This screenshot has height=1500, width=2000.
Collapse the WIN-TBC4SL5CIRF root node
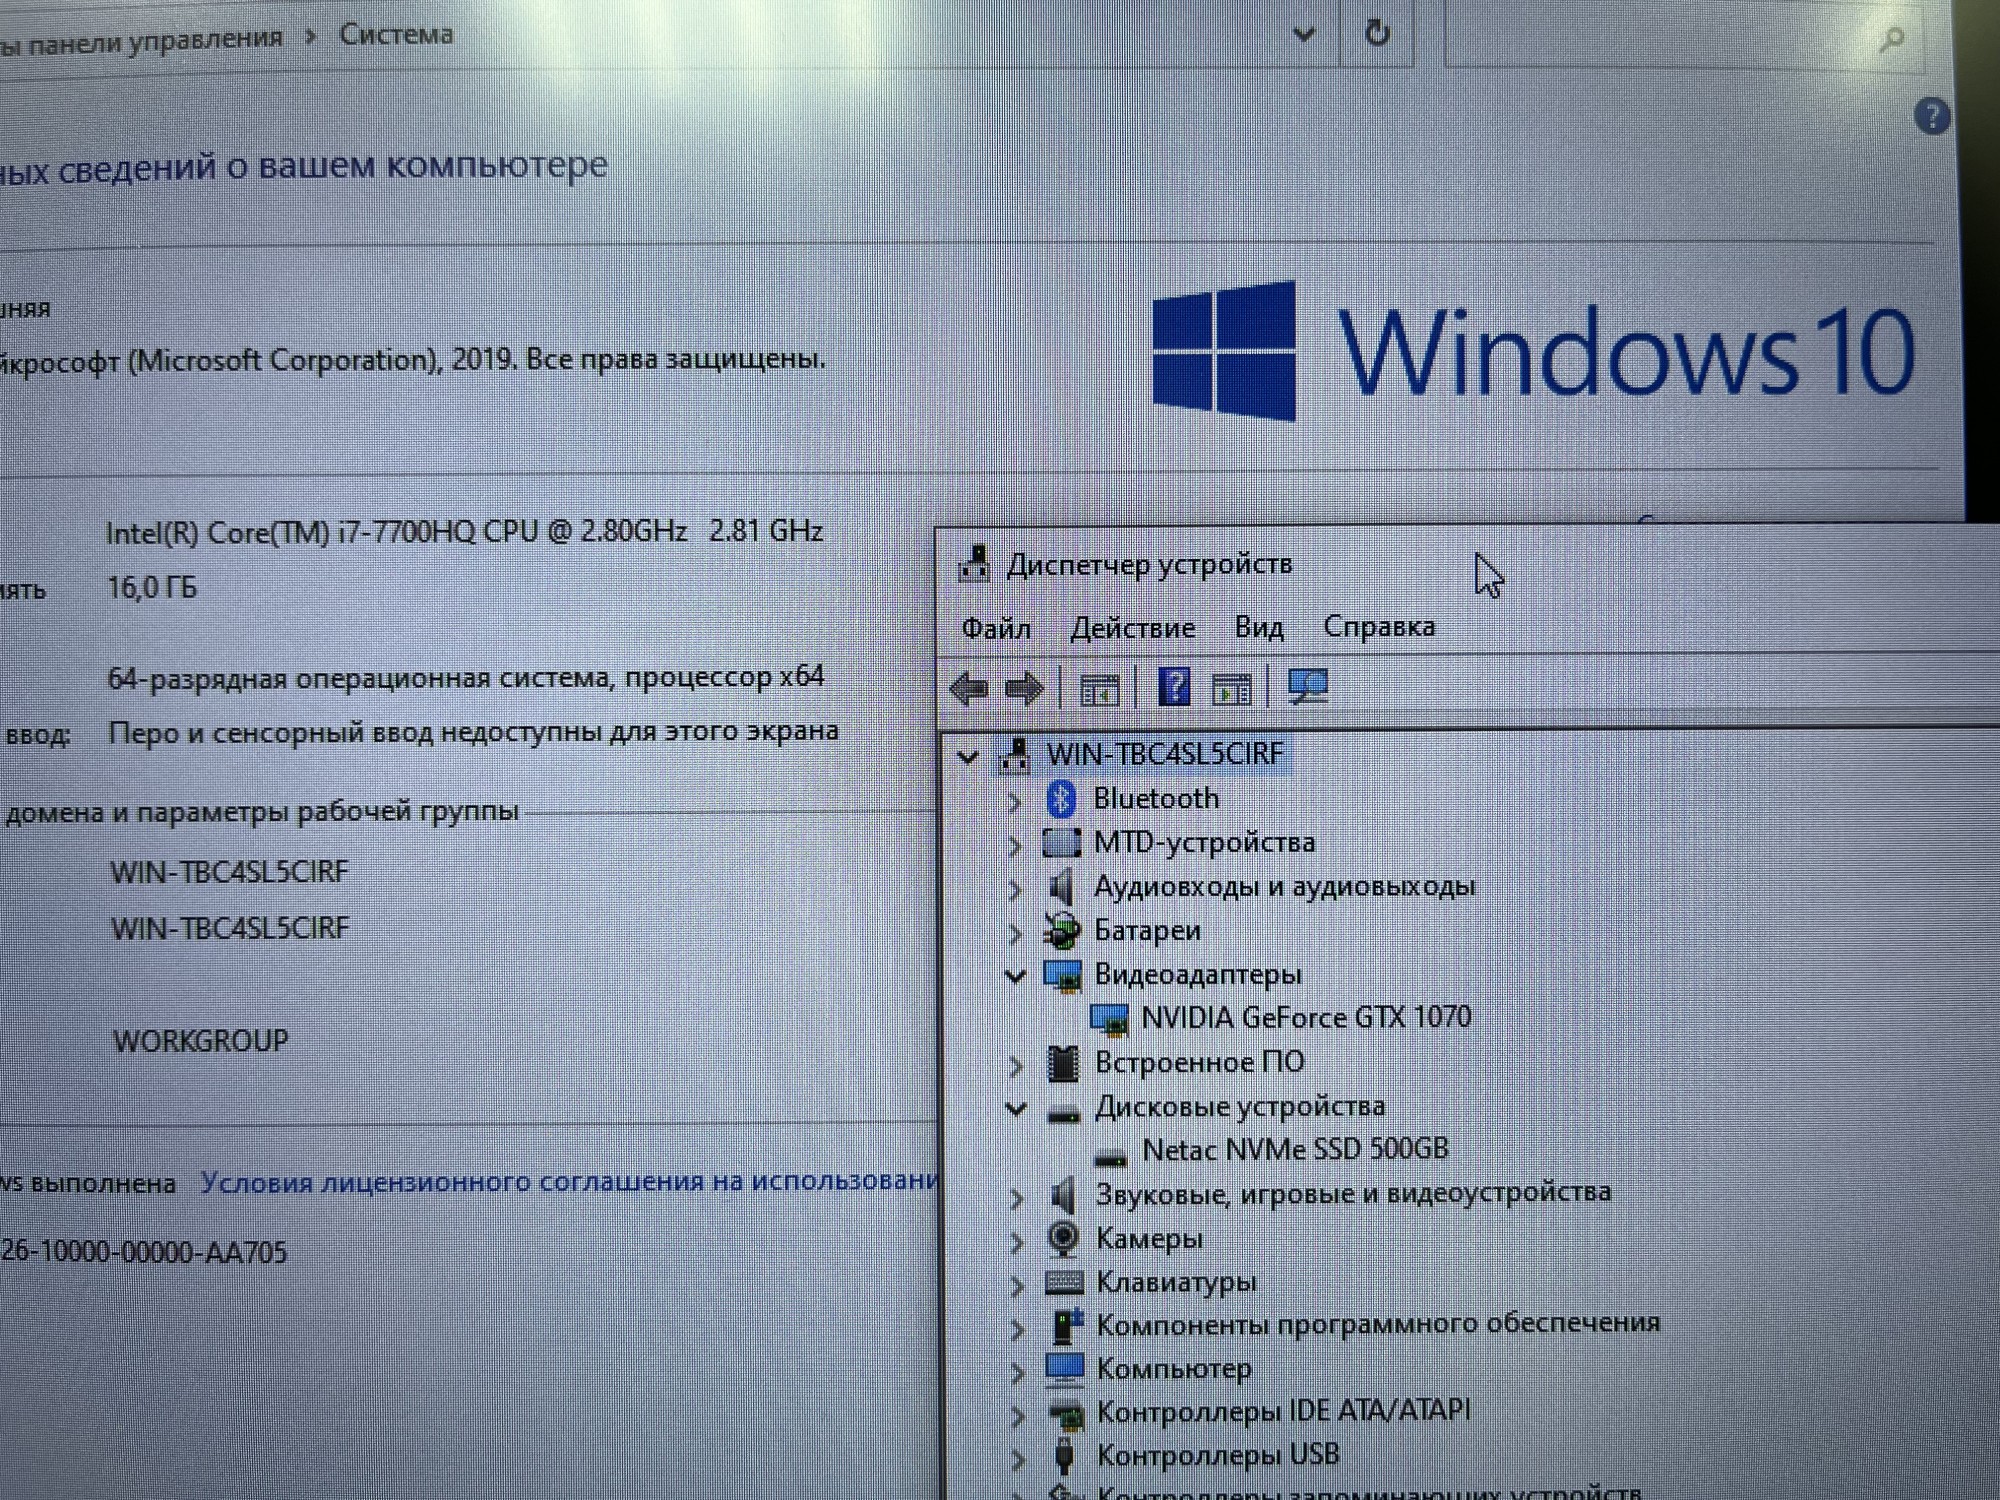pyautogui.click(x=968, y=757)
